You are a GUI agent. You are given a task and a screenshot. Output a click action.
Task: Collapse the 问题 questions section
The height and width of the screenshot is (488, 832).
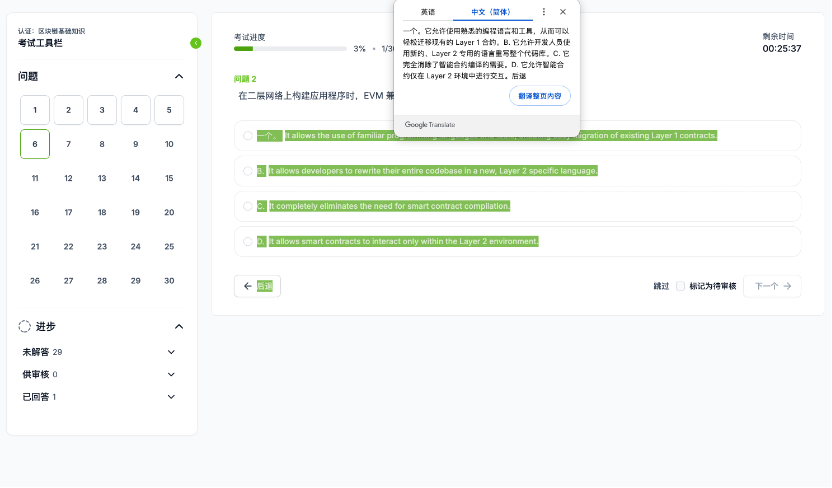(179, 76)
